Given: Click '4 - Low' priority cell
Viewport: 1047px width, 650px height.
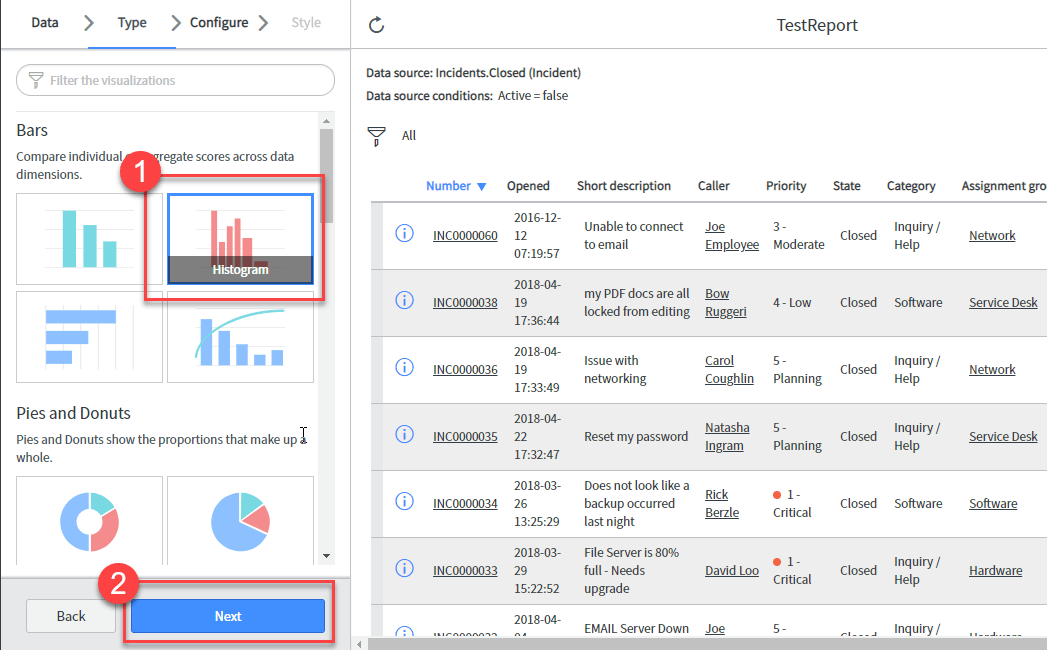Looking at the screenshot, I should point(792,303).
